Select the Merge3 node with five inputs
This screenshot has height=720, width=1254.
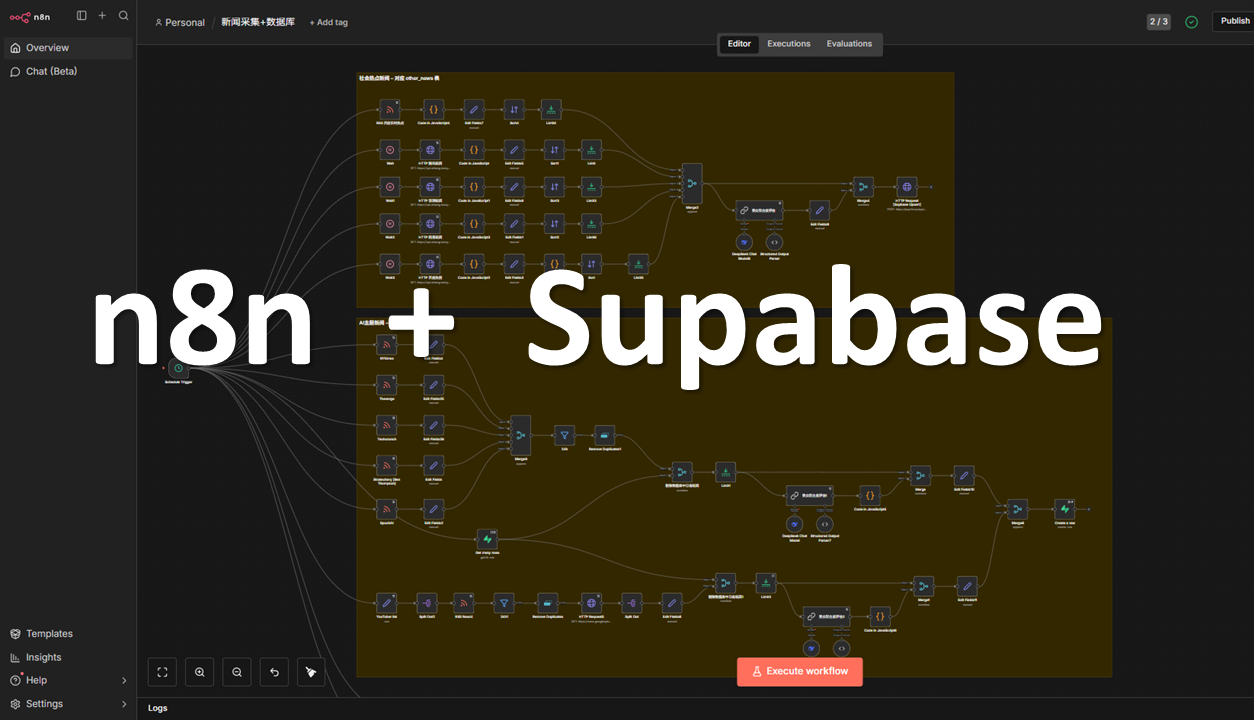(x=692, y=184)
